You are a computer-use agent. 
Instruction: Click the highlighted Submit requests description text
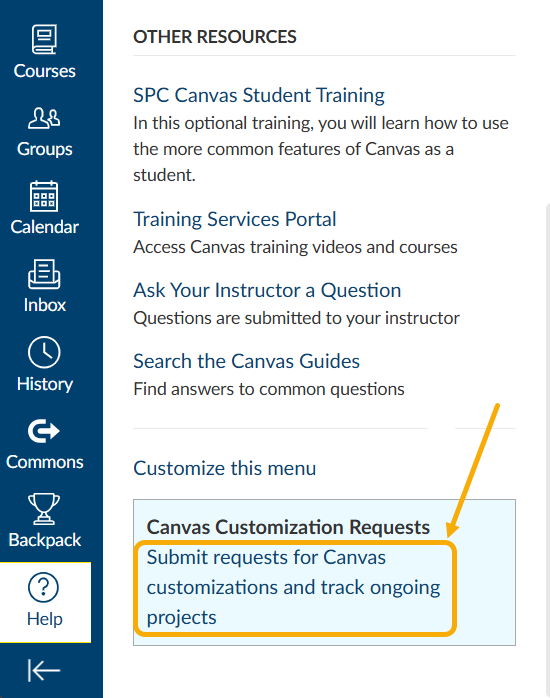click(294, 588)
